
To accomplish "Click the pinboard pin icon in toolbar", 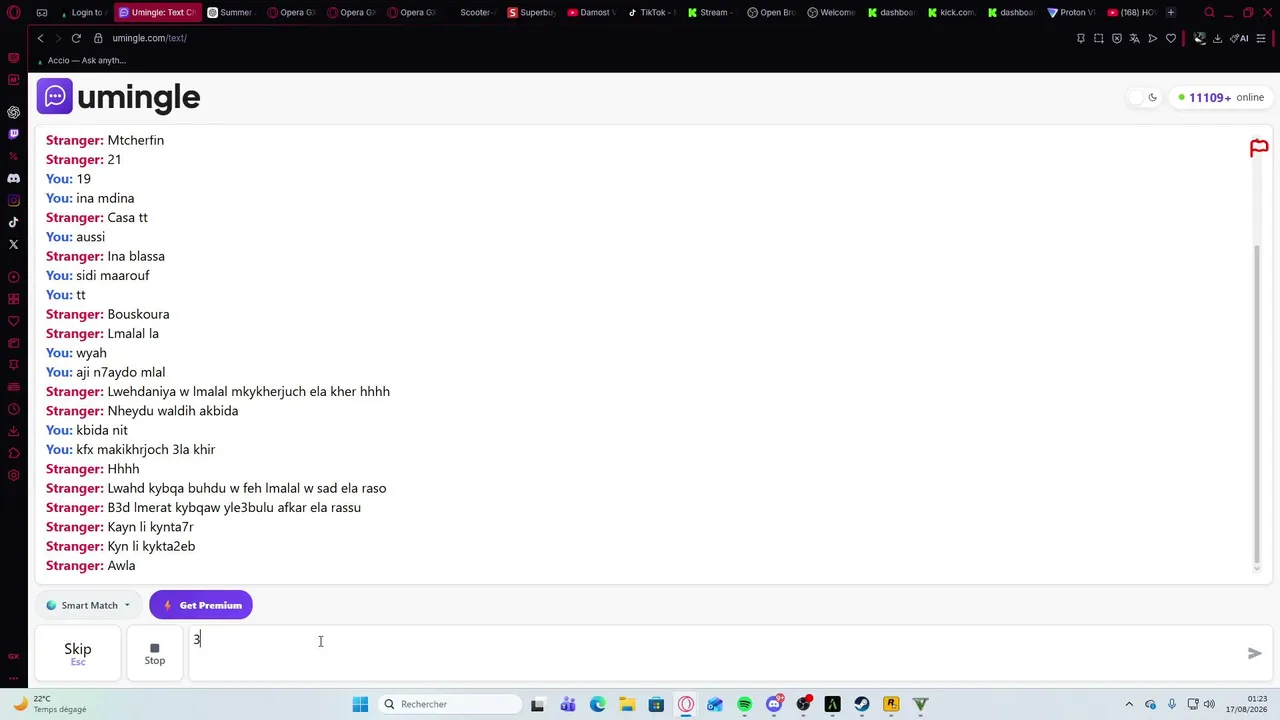I will pyautogui.click(x=1081, y=38).
